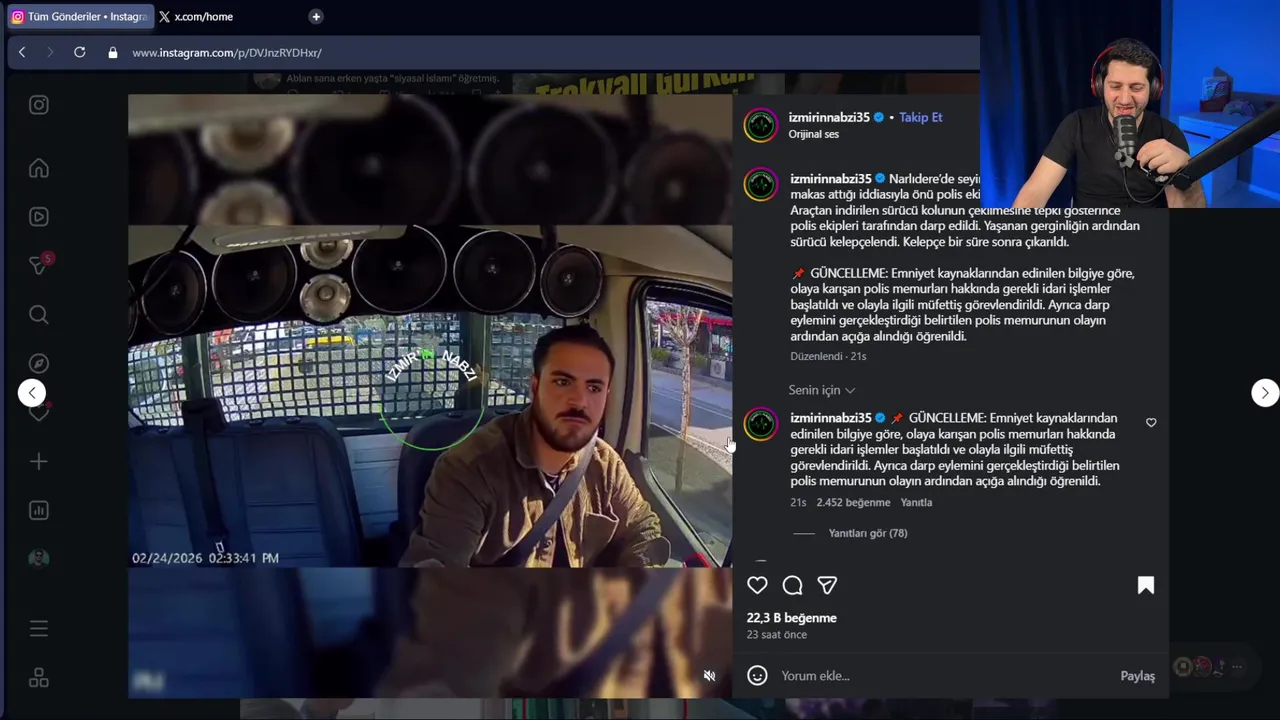Open hamburger More menu in sidebar
This screenshot has height=720, width=1280.
[39, 629]
